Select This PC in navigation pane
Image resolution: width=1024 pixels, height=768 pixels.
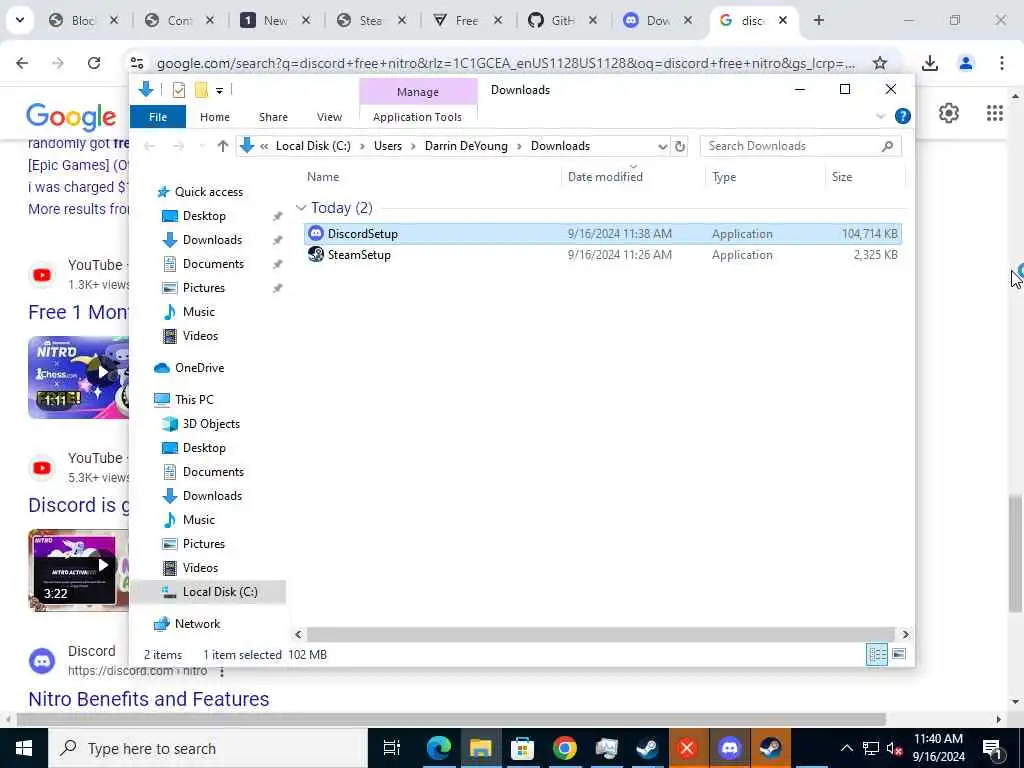click(194, 400)
